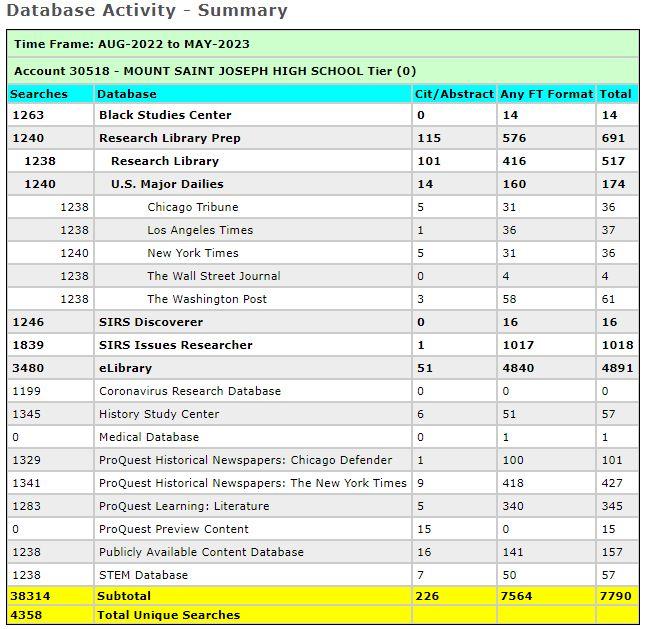Image resolution: width=658 pixels, height=629 pixels.
Task: Click the 'U.S. Major Dailies' entry
Action: (x=167, y=184)
